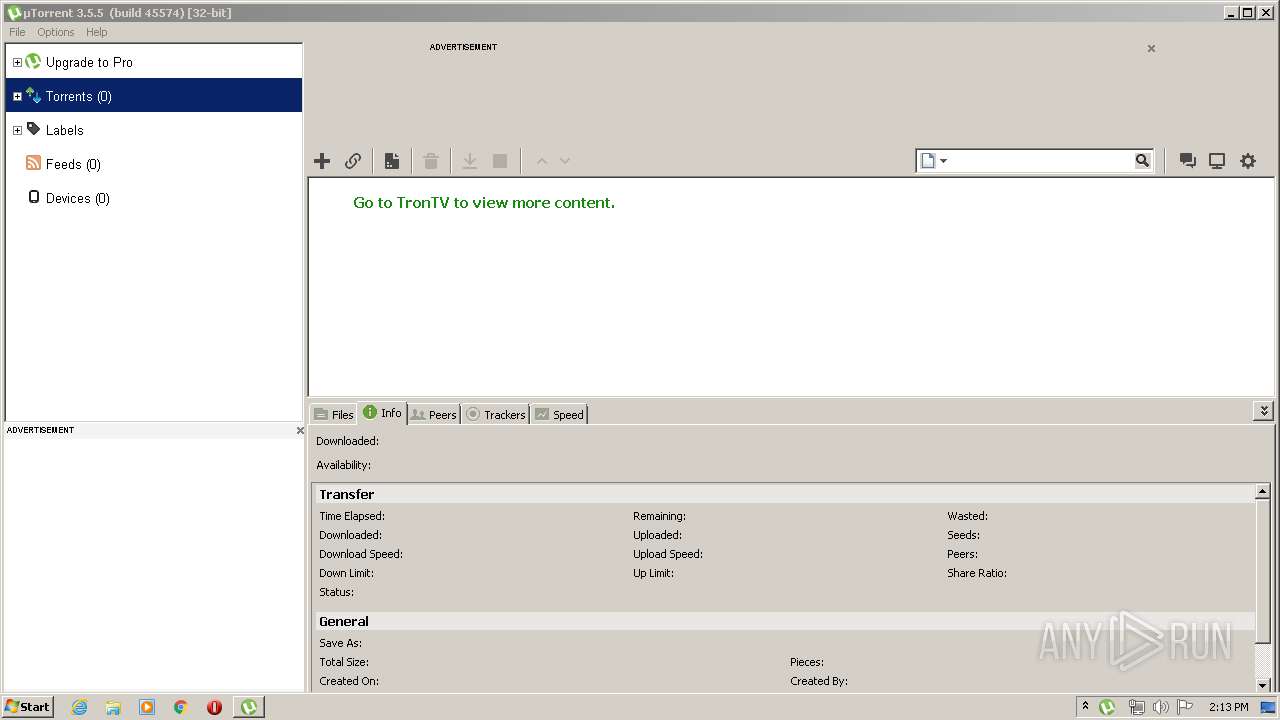
Task: Click the Action Center flag icon
Action: tap(1185, 707)
